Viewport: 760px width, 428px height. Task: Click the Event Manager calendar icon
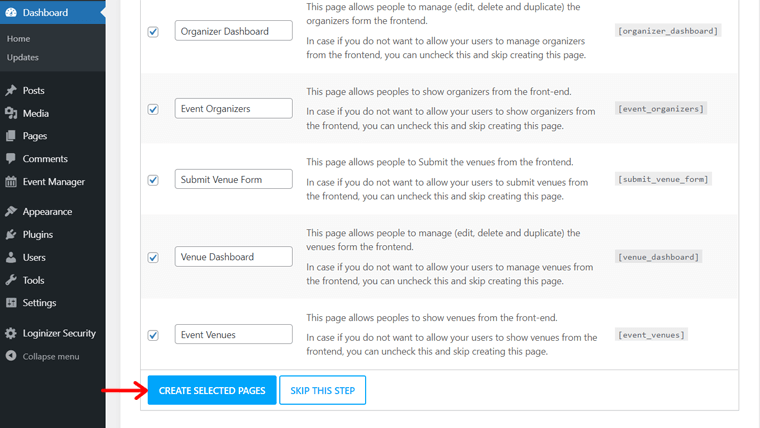pos(11,182)
